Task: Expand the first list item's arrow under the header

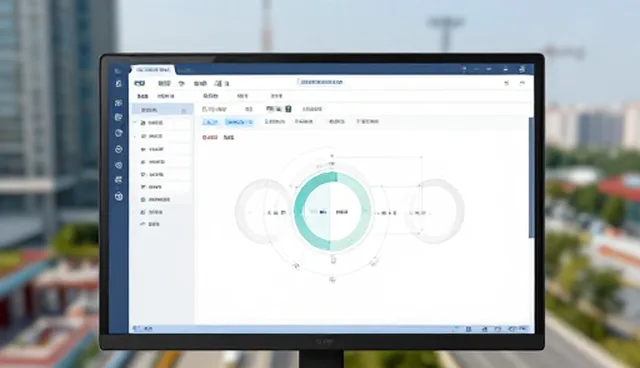Action: [135, 122]
